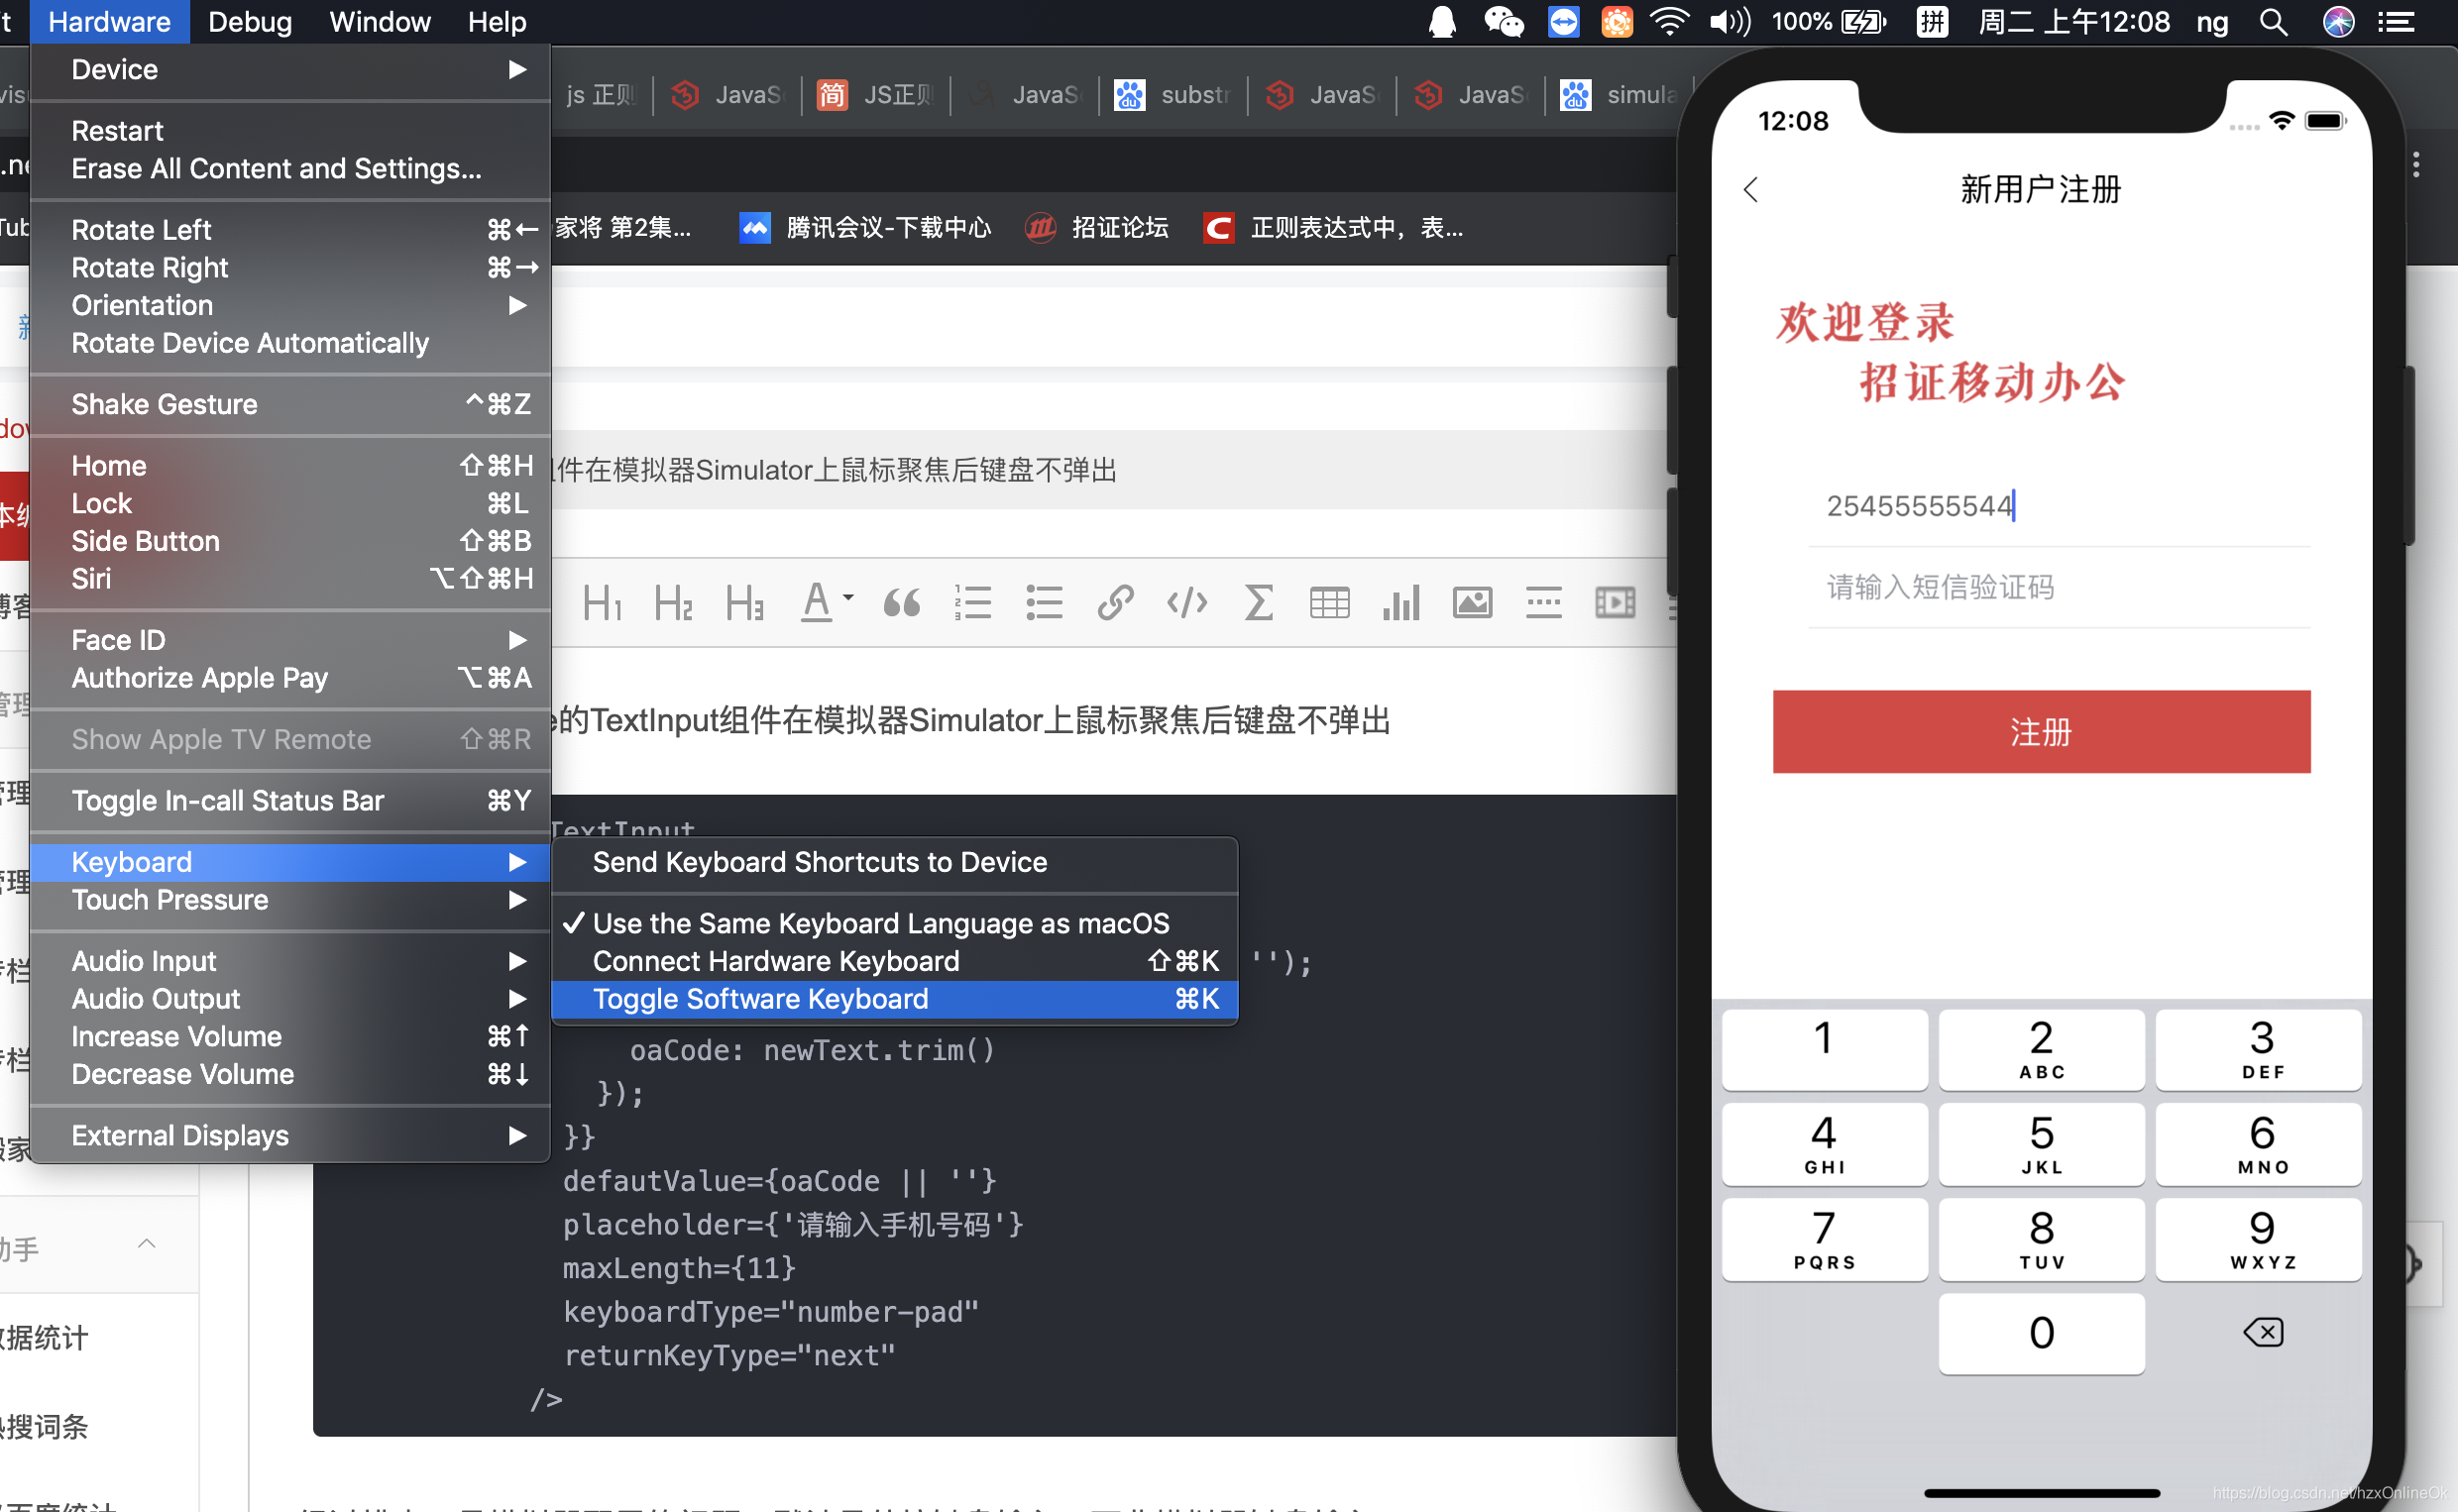Viewport: 2458px width, 1512px height.
Task: Insert math formula with the sigma icon
Action: click(1258, 603)
